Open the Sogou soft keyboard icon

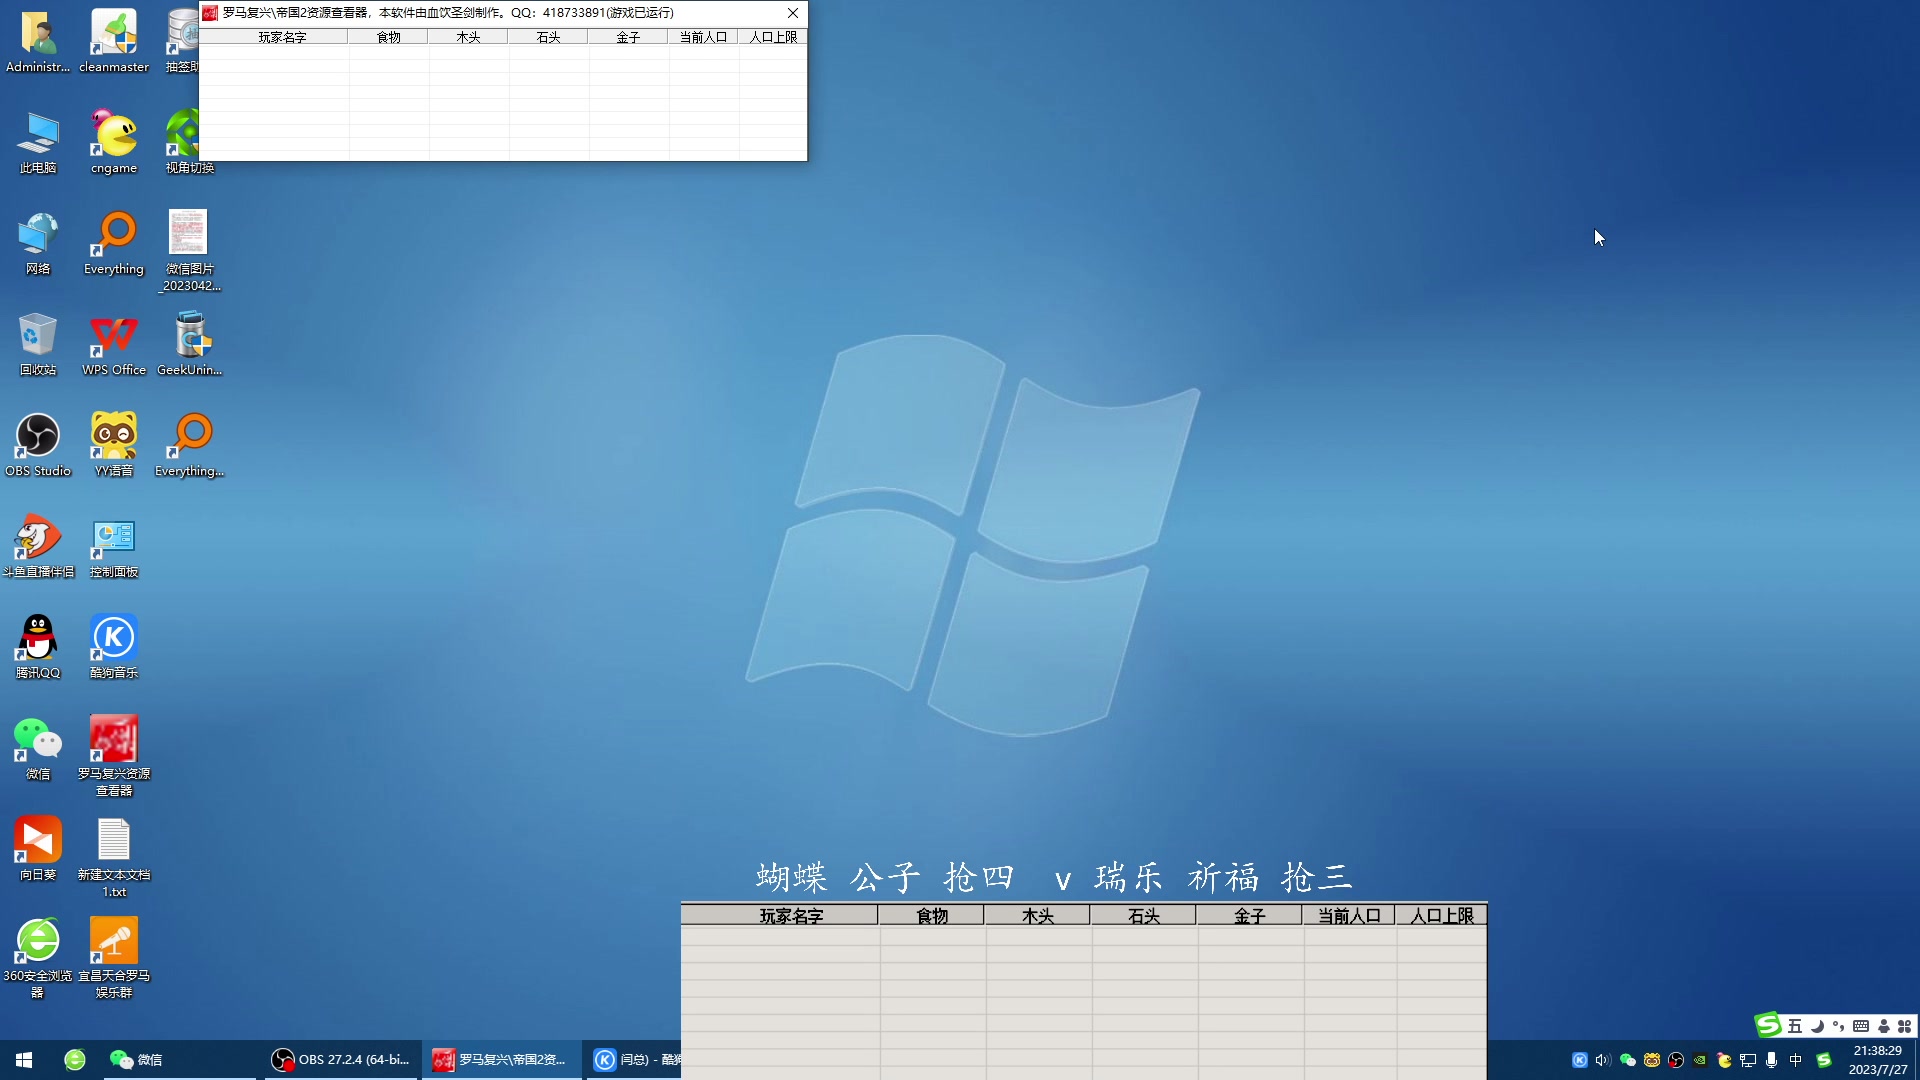1861,1026
